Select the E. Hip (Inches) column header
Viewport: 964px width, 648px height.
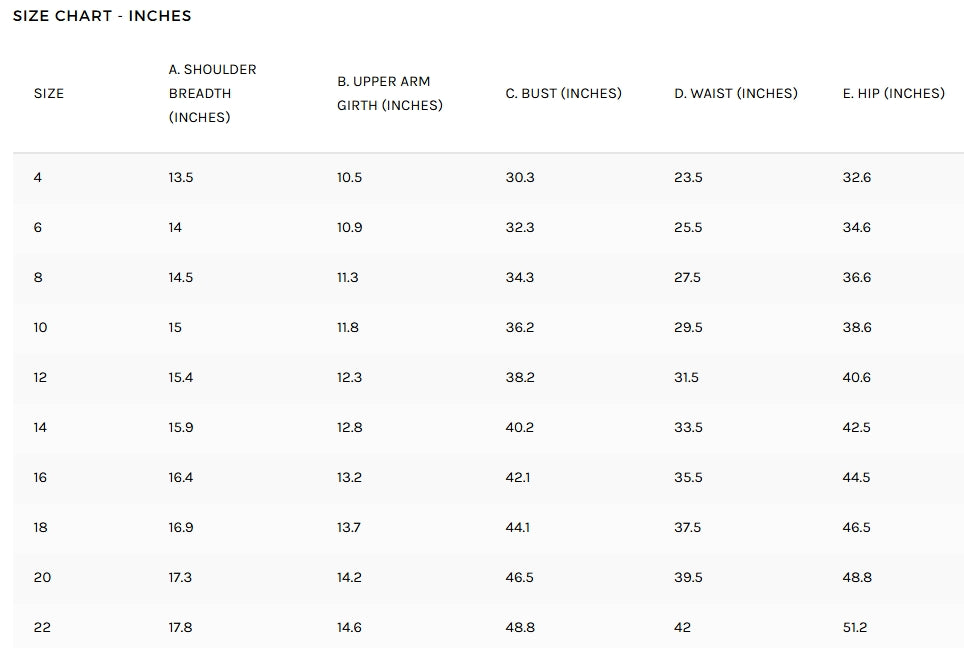pyautogui.click(x=893, y=93)
